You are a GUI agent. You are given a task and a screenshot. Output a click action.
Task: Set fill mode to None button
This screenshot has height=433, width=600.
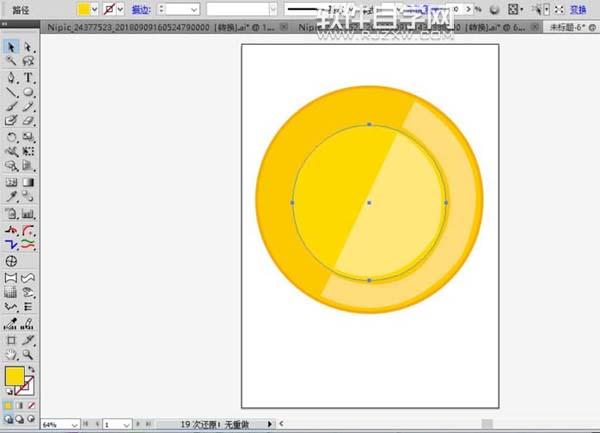tap(31, 405)
